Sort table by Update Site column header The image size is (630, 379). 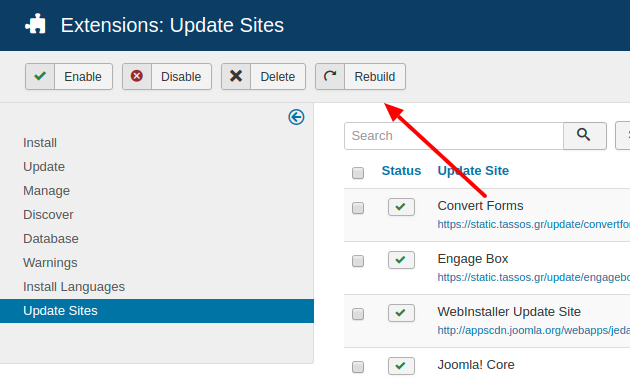point(473,170)
